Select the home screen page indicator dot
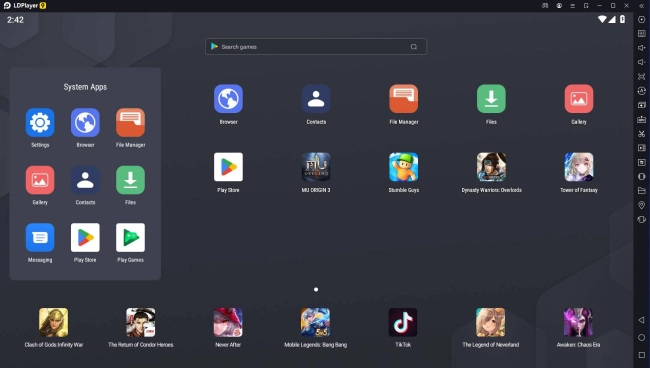 tap(316, 289)
